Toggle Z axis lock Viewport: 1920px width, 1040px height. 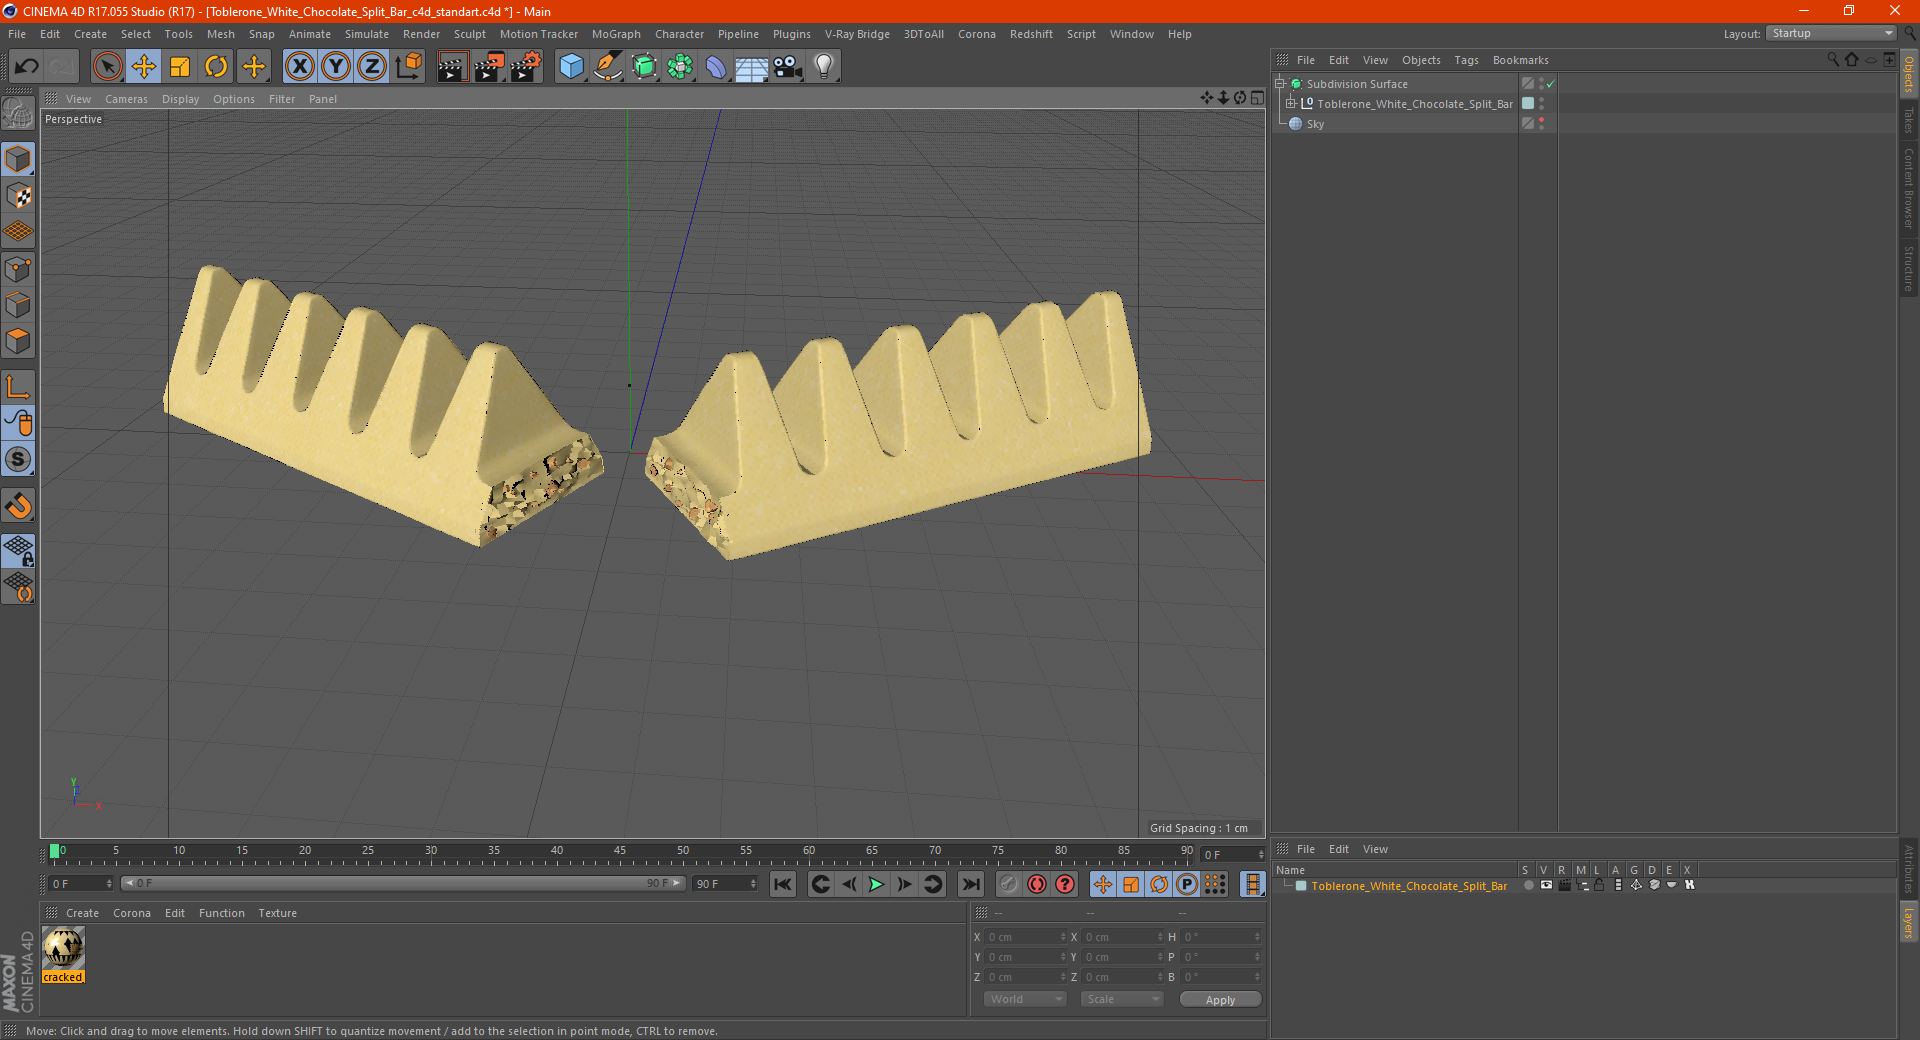click(x=372, y=67)
